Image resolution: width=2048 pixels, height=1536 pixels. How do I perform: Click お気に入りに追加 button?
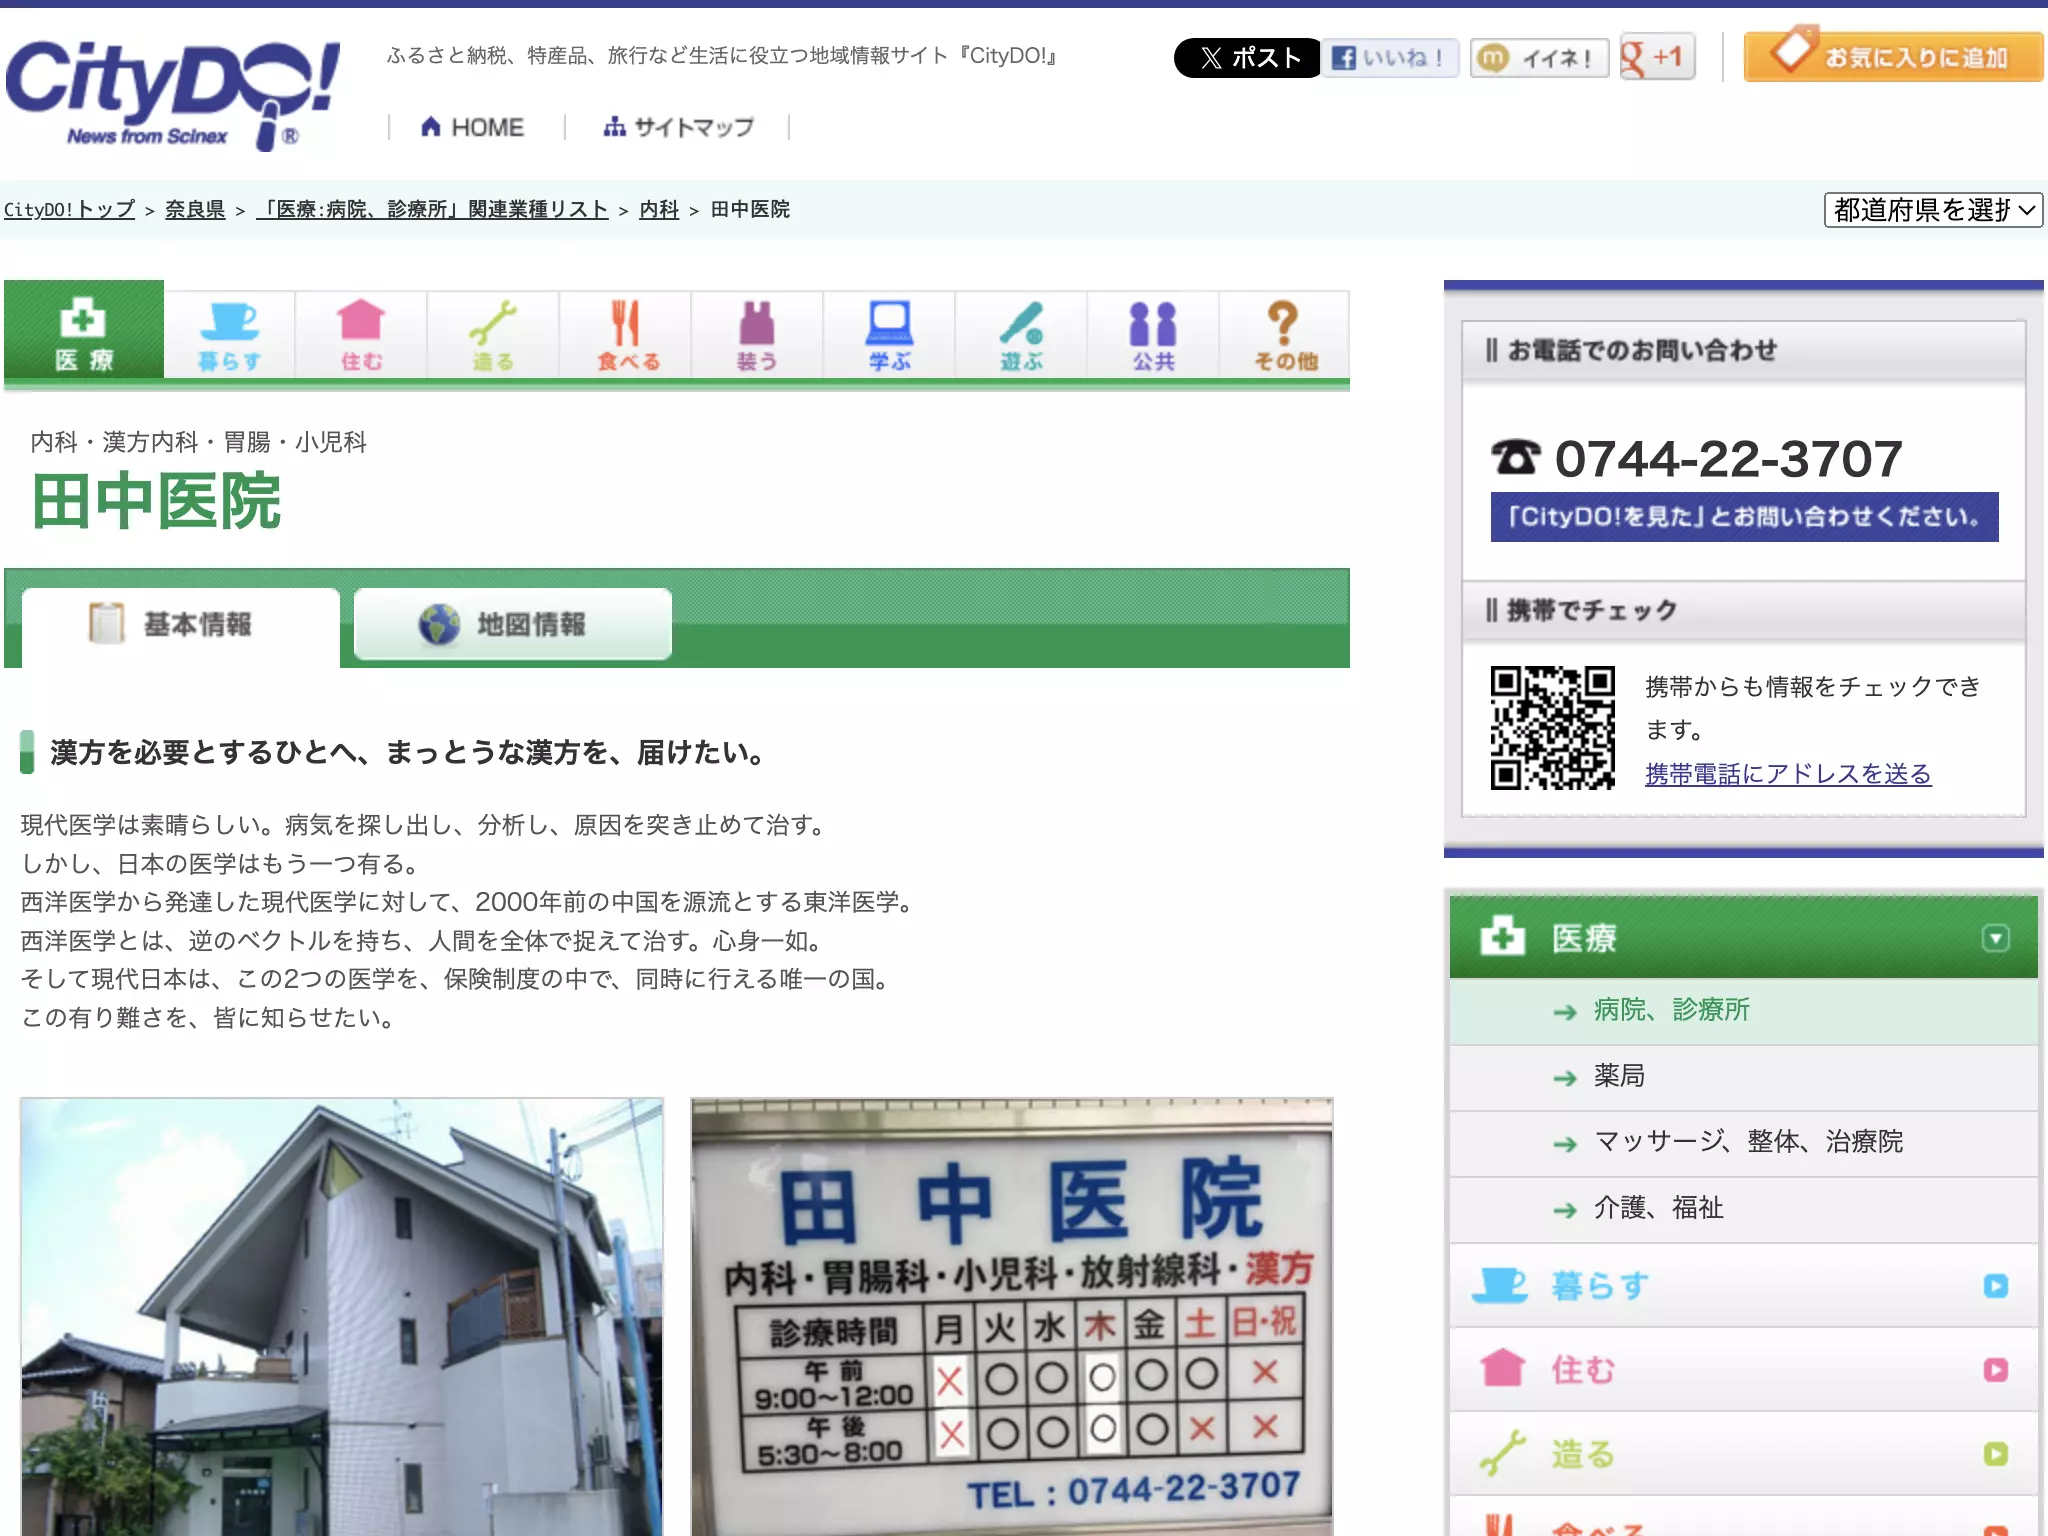pyautogui.click(x=1893, y=56)
